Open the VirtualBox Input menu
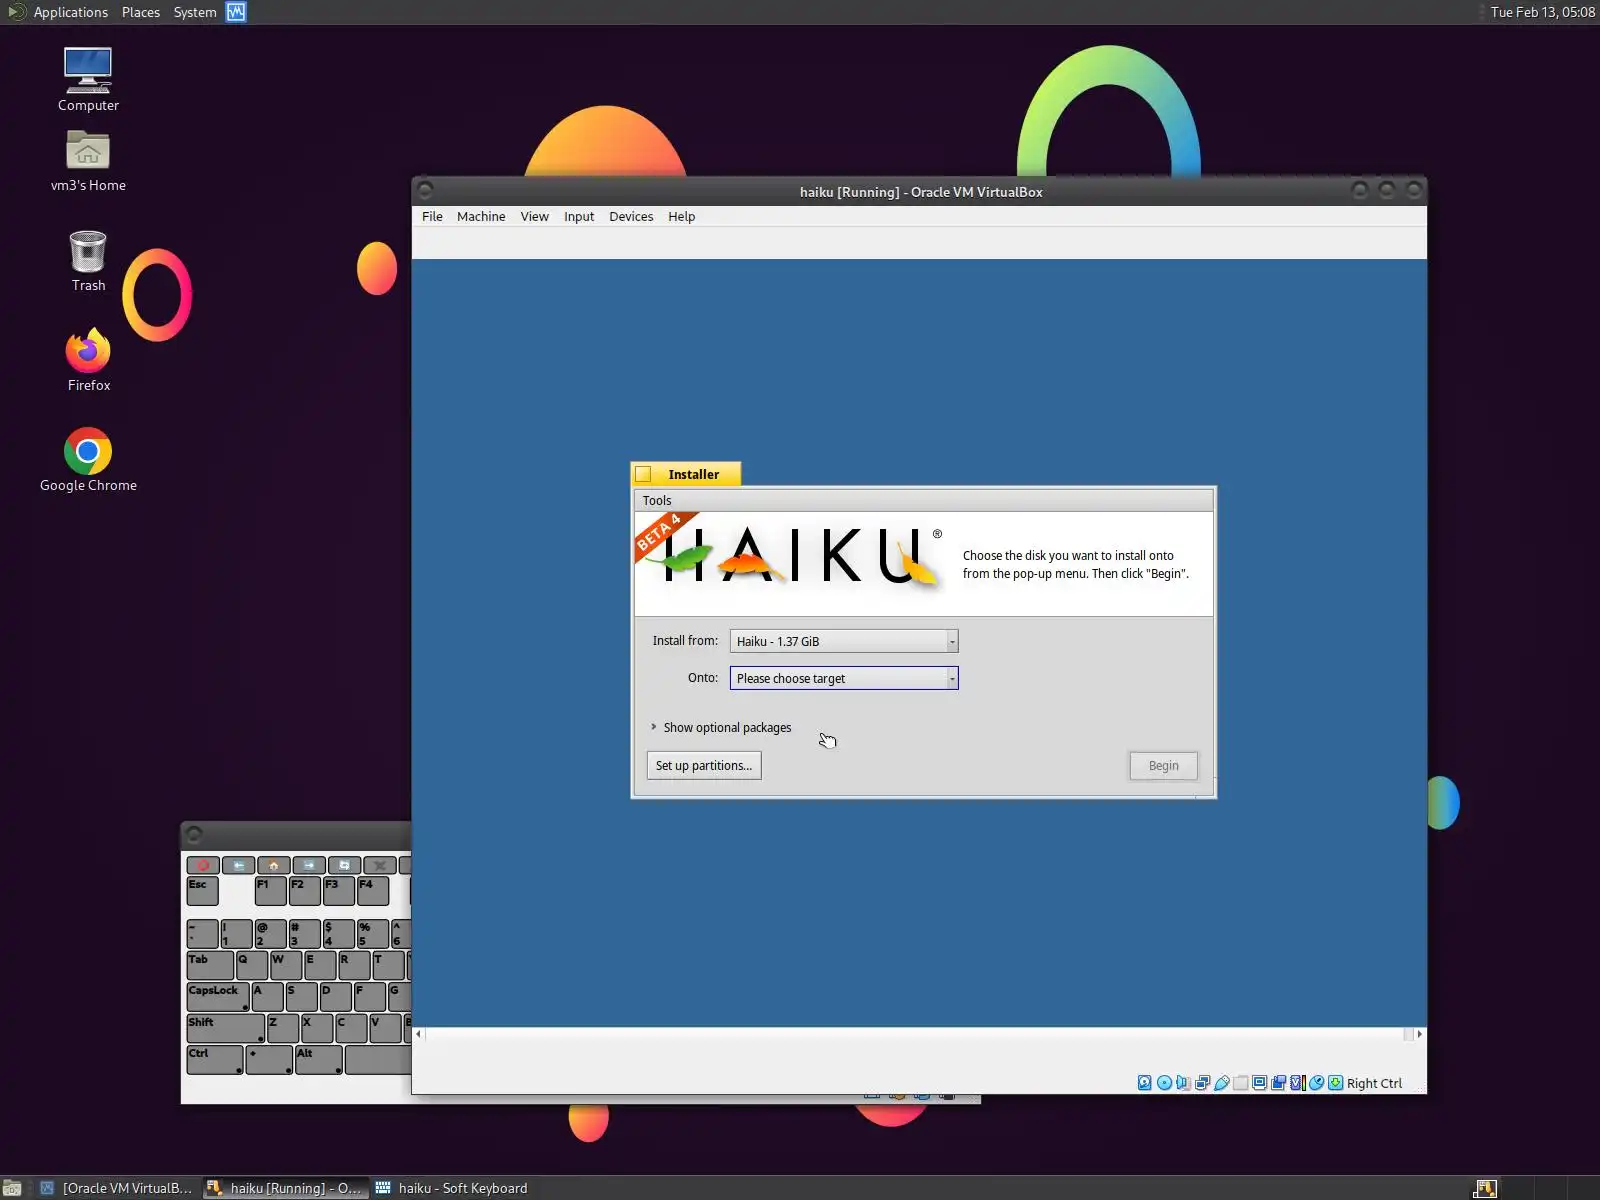 [579, 216]
